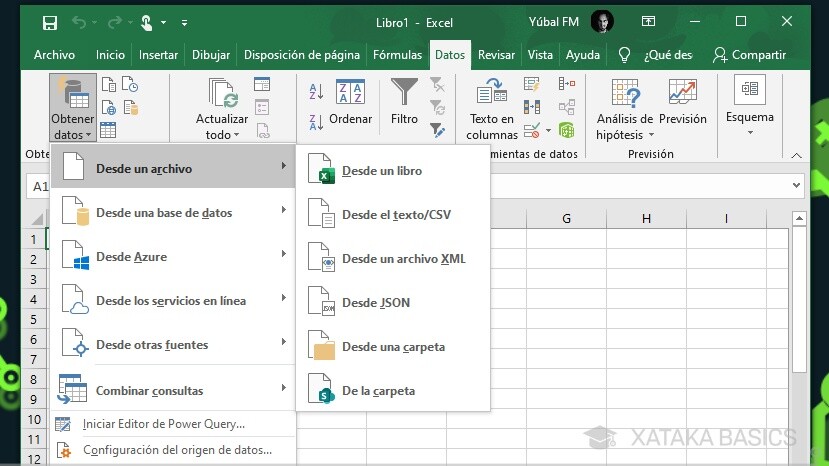Click the reapply filter icon
This screenshot has width=829, height=466.
point(437,107)
